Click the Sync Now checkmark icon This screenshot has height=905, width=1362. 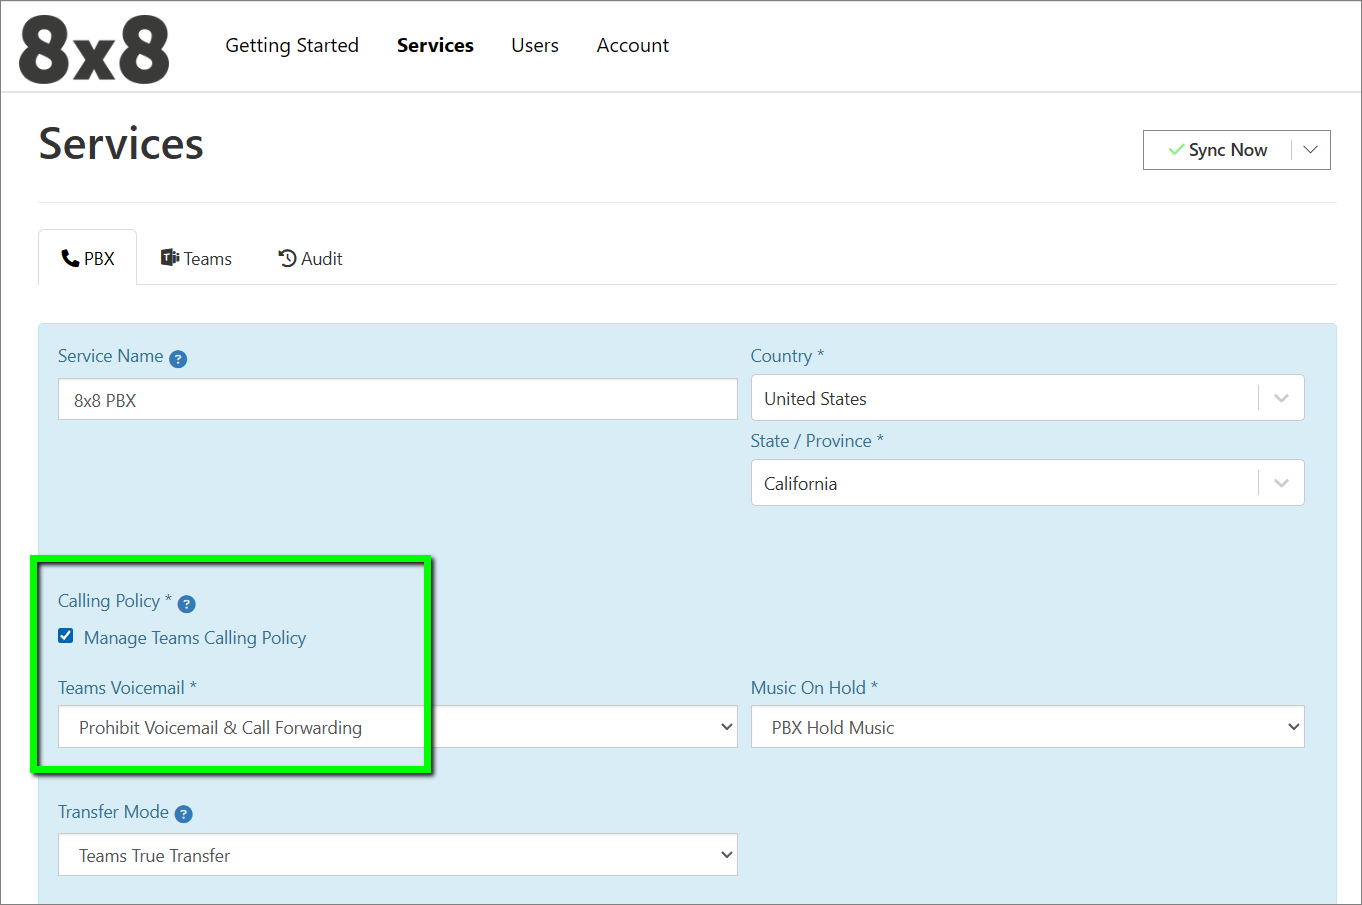coord(1176,150)
